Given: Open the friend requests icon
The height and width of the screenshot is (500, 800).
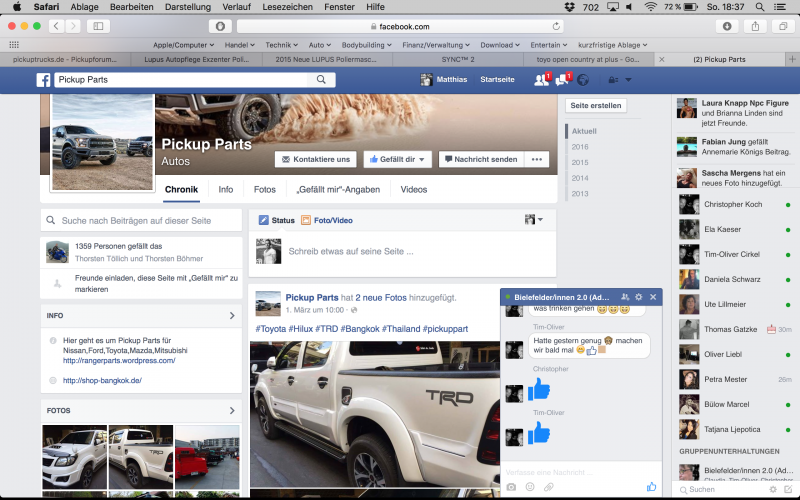Looking at the screenshot, I should [x=542, y=80].
